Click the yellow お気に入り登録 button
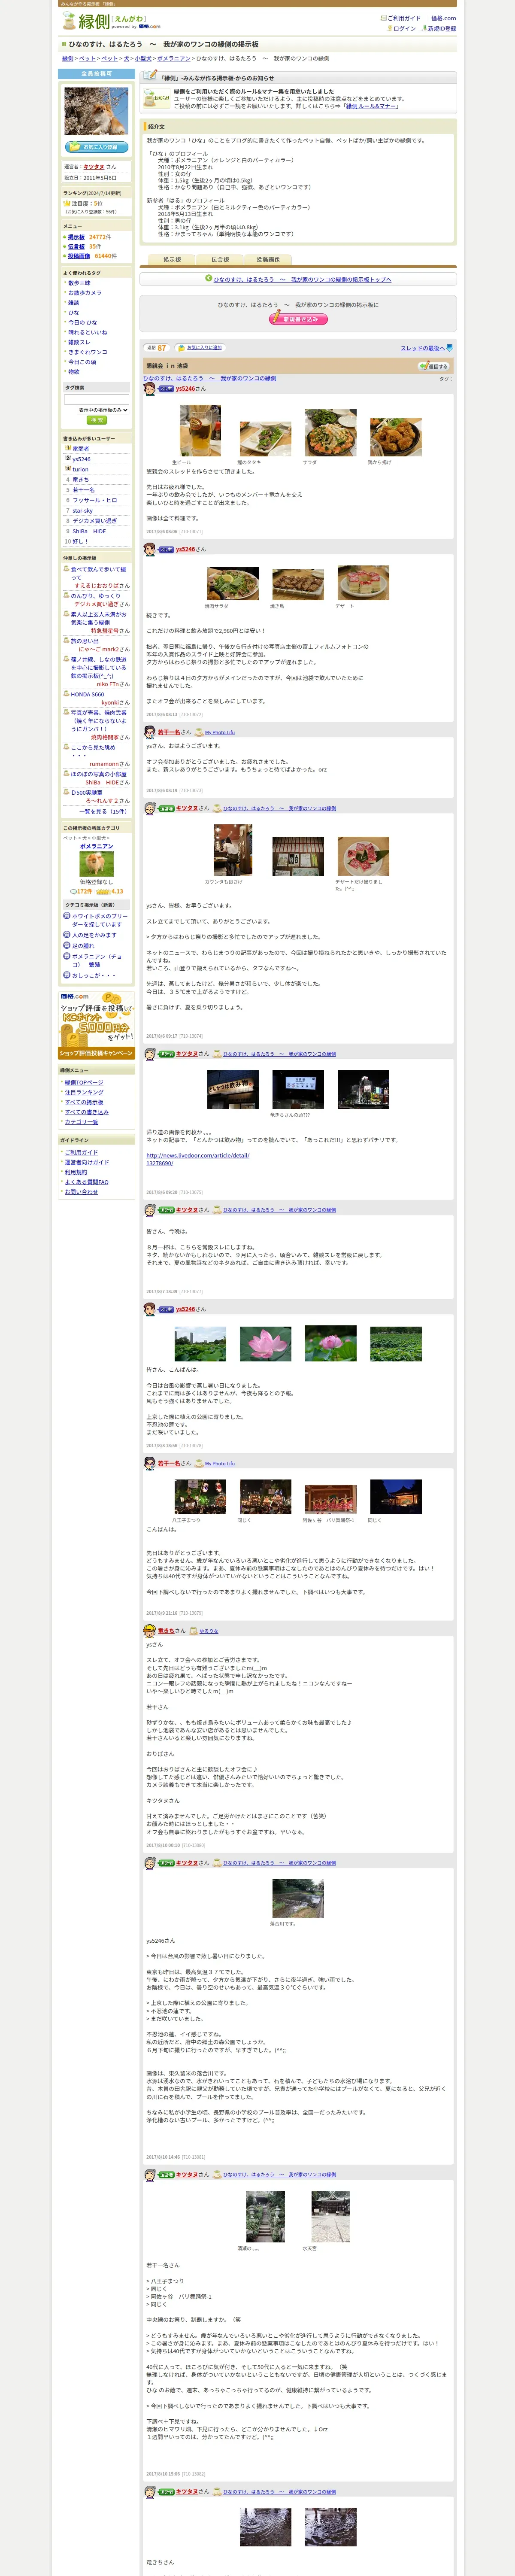 [x=96, y=147]
